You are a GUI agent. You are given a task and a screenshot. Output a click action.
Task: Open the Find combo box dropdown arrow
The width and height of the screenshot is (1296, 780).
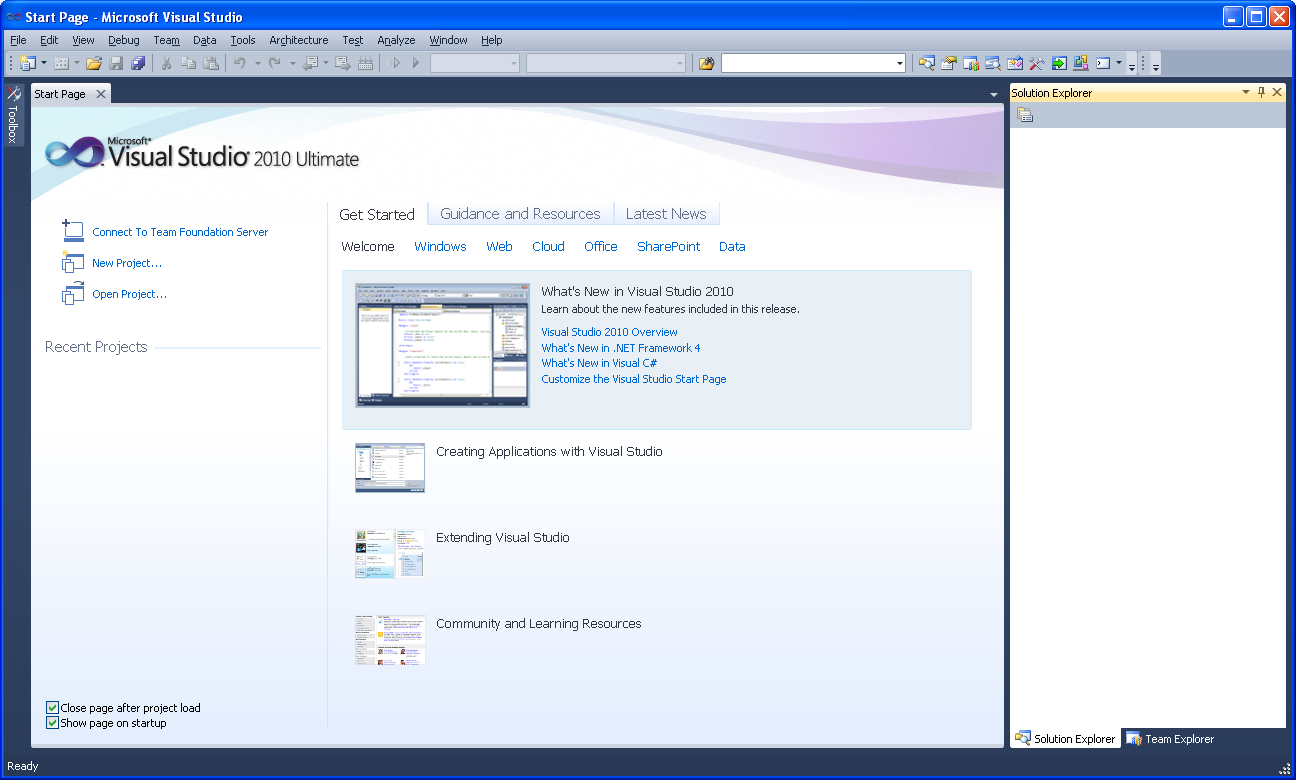900,63
